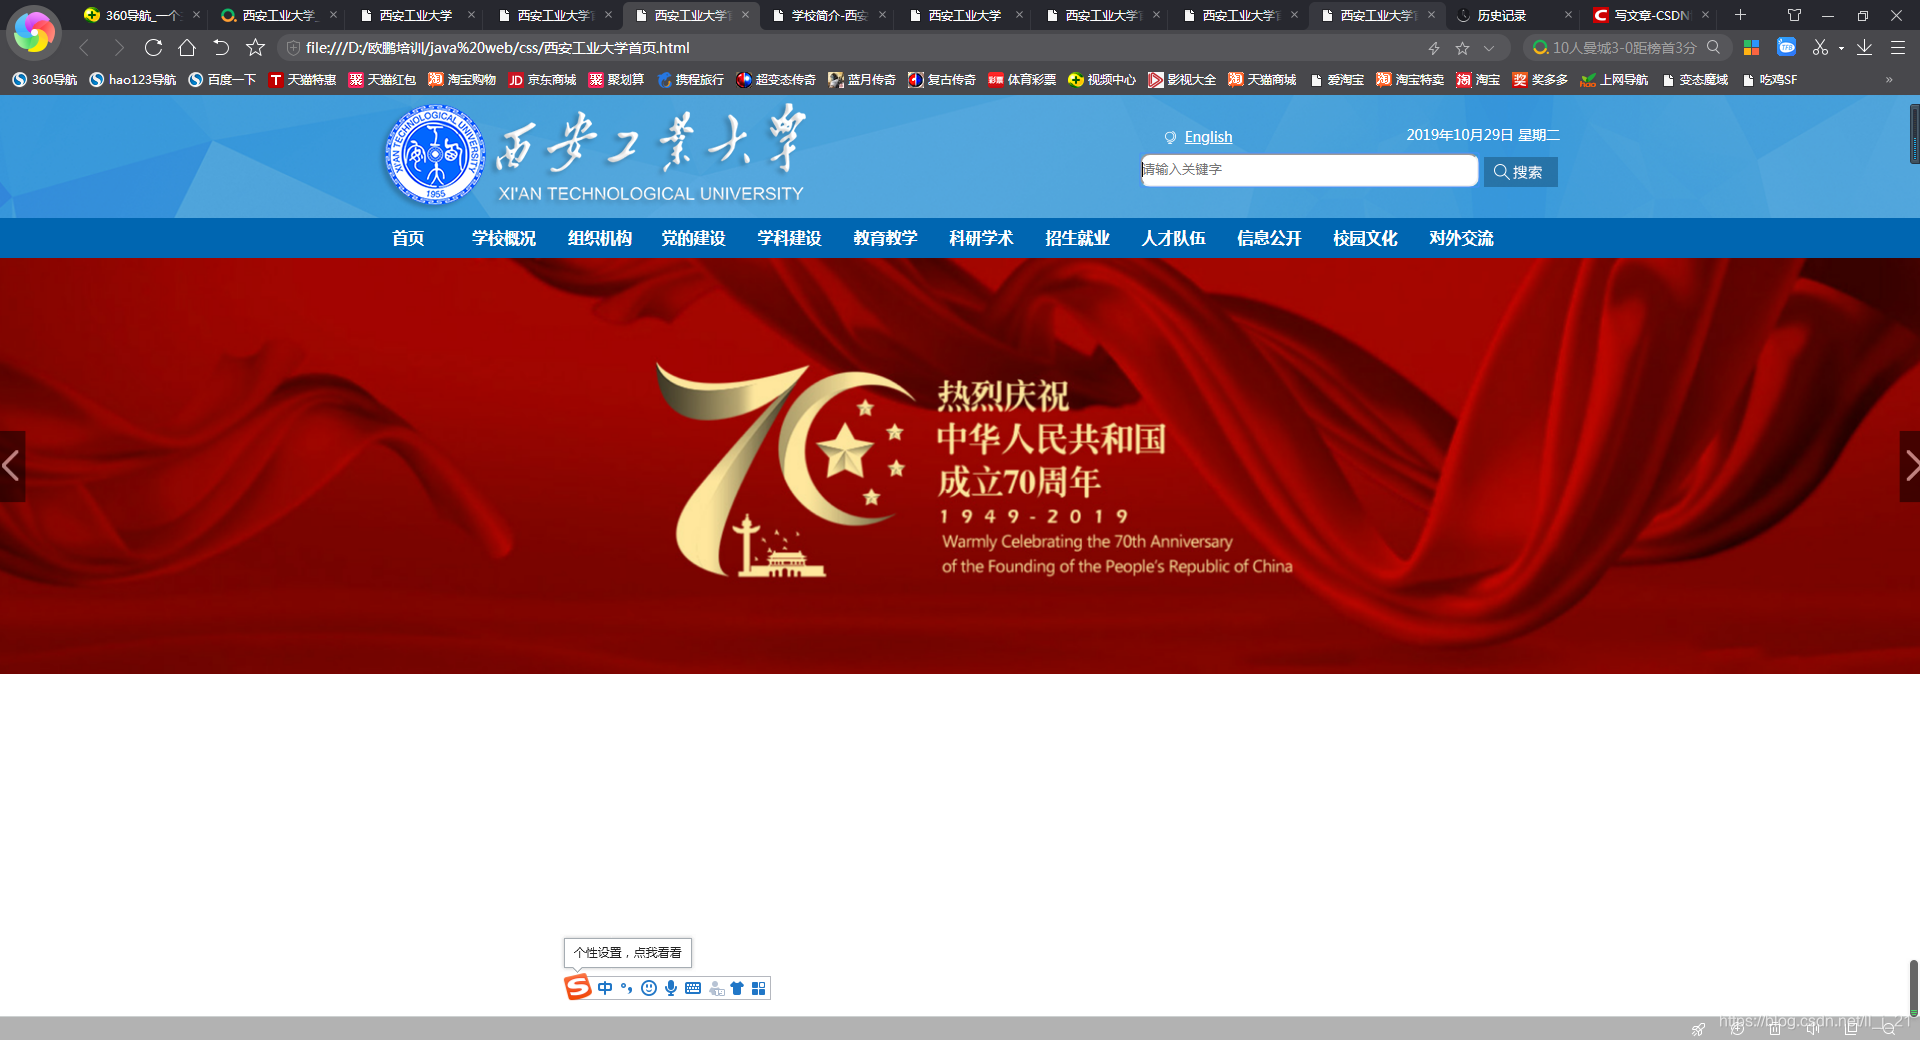
Task: Click the forward navigation arrow
Action: coord(119,47)
